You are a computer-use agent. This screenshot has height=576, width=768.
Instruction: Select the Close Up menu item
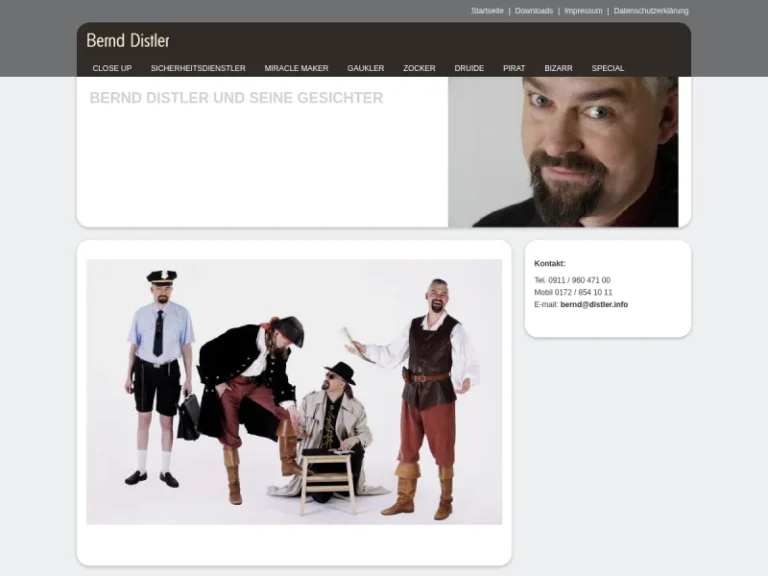coord(112,68)
